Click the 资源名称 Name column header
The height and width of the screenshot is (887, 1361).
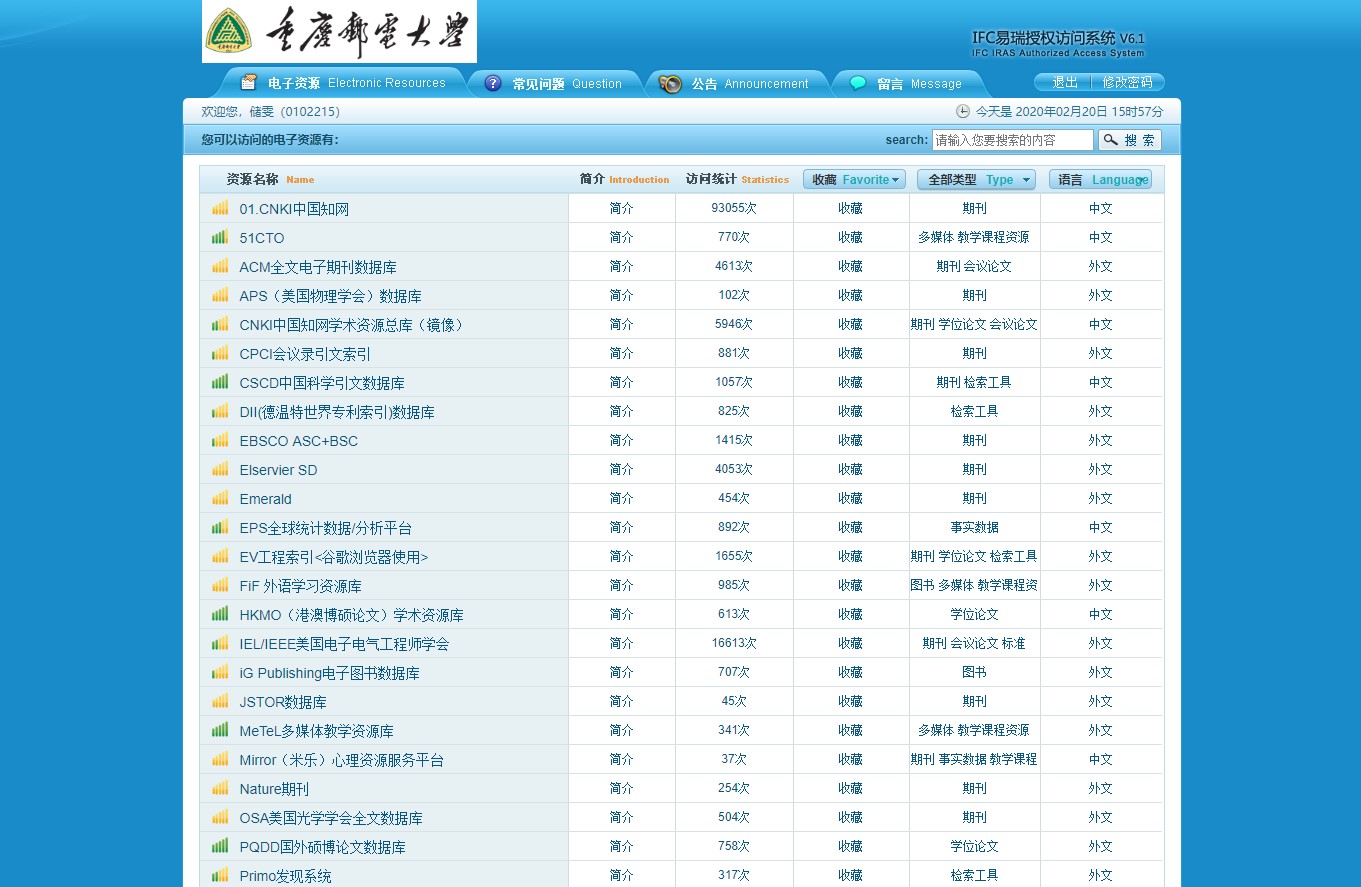pos(270,180)
